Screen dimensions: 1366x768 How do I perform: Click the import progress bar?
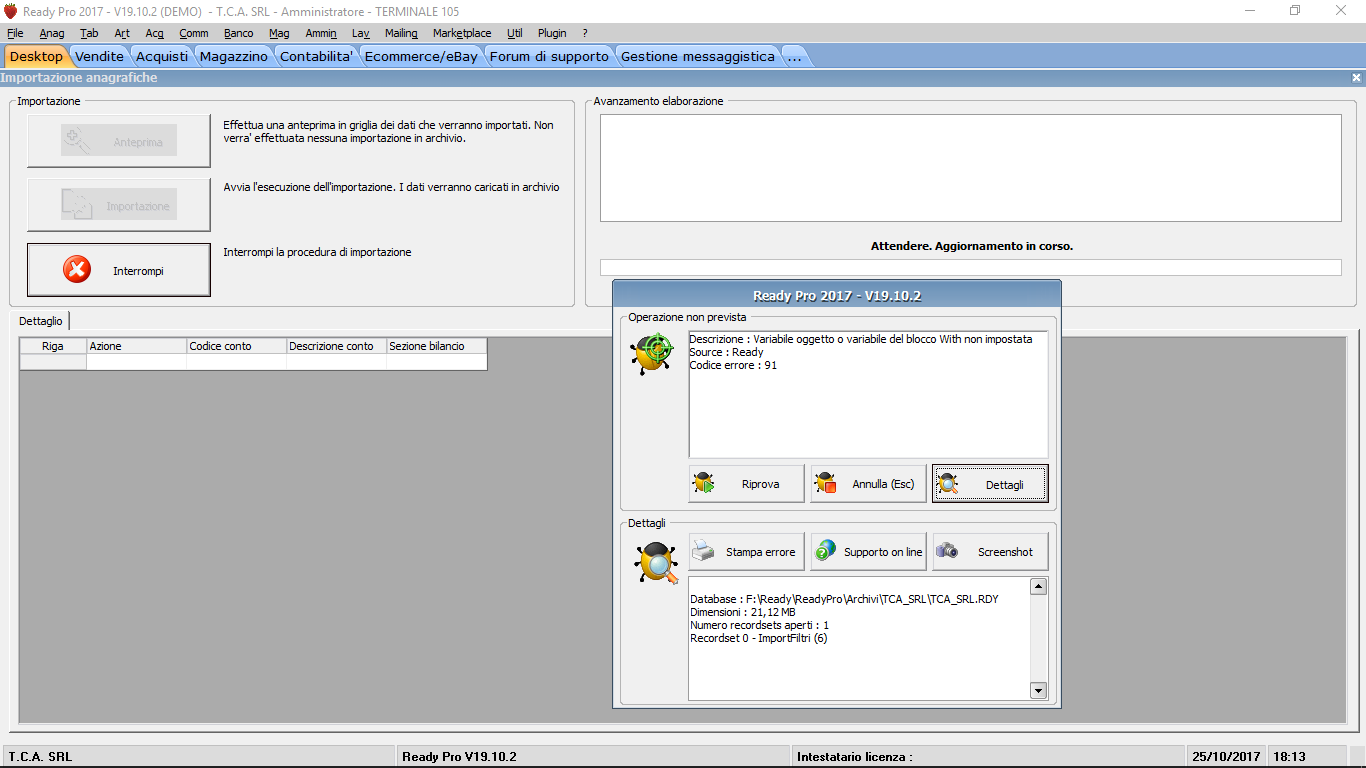(x=970, y=267)
